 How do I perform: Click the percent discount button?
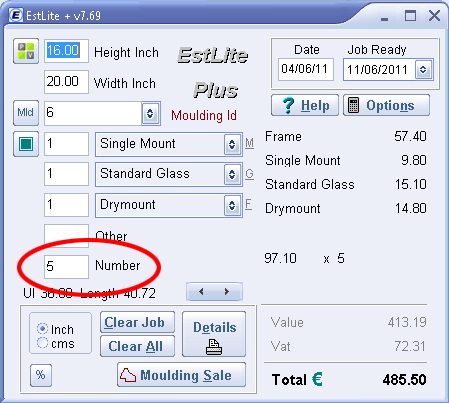(41, 375)
